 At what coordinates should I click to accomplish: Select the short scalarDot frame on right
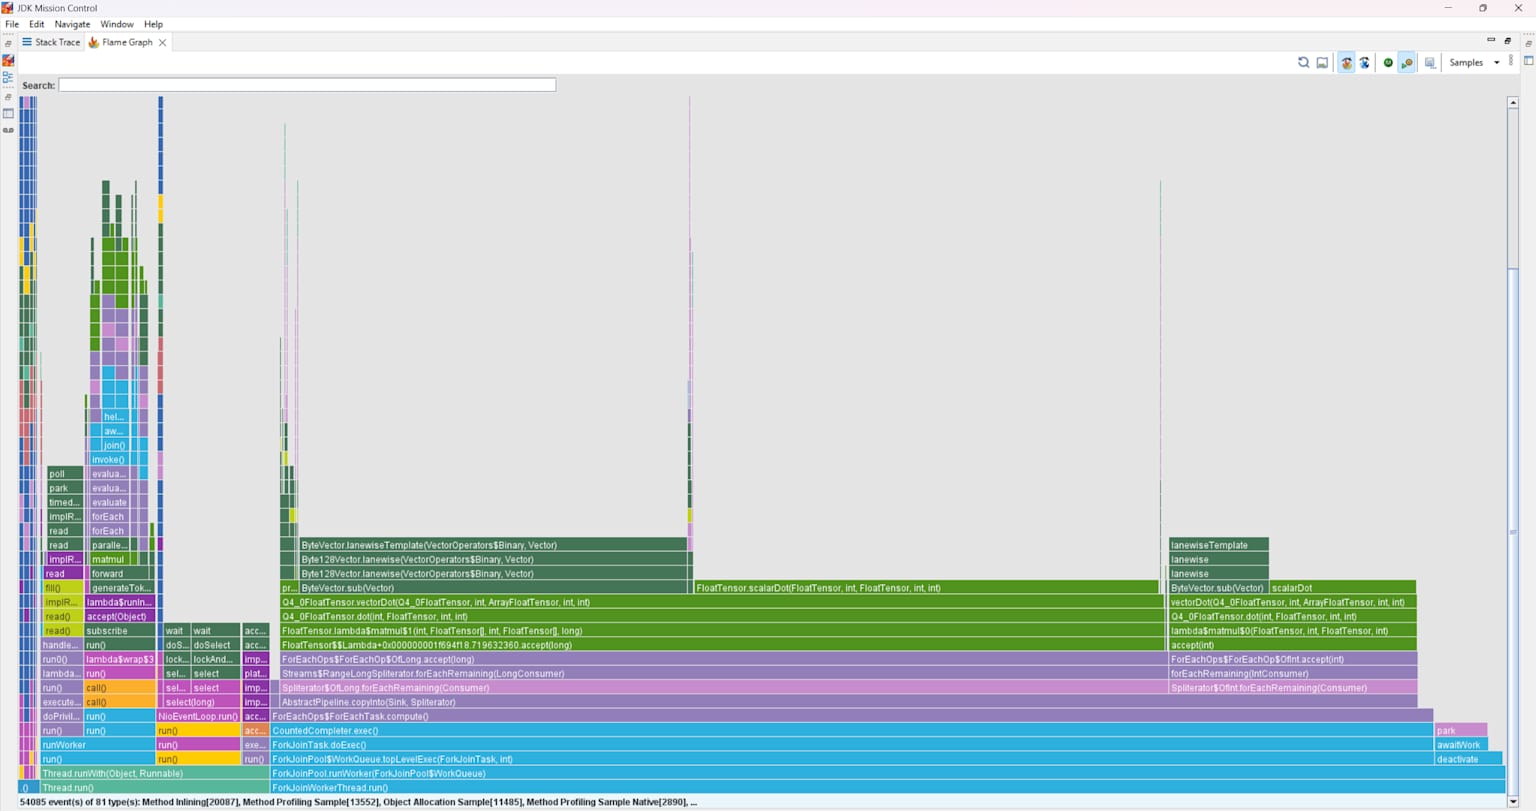click(x=1343, y=588)
